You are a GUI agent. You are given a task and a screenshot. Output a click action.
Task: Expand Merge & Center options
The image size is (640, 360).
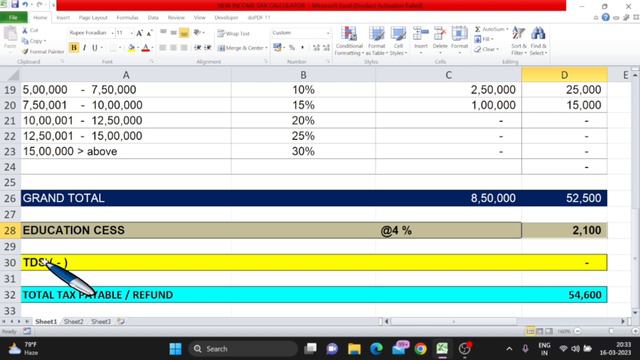(267, 48)
